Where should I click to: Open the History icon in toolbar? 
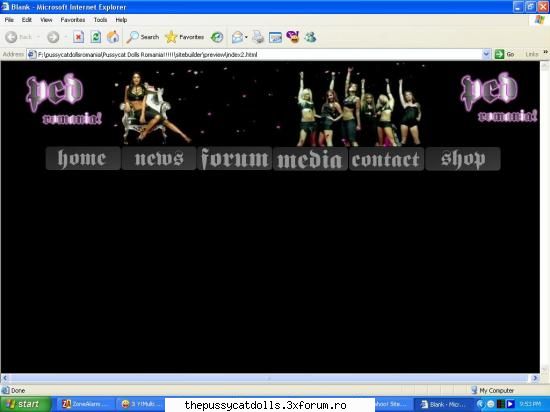coord(217,37)
